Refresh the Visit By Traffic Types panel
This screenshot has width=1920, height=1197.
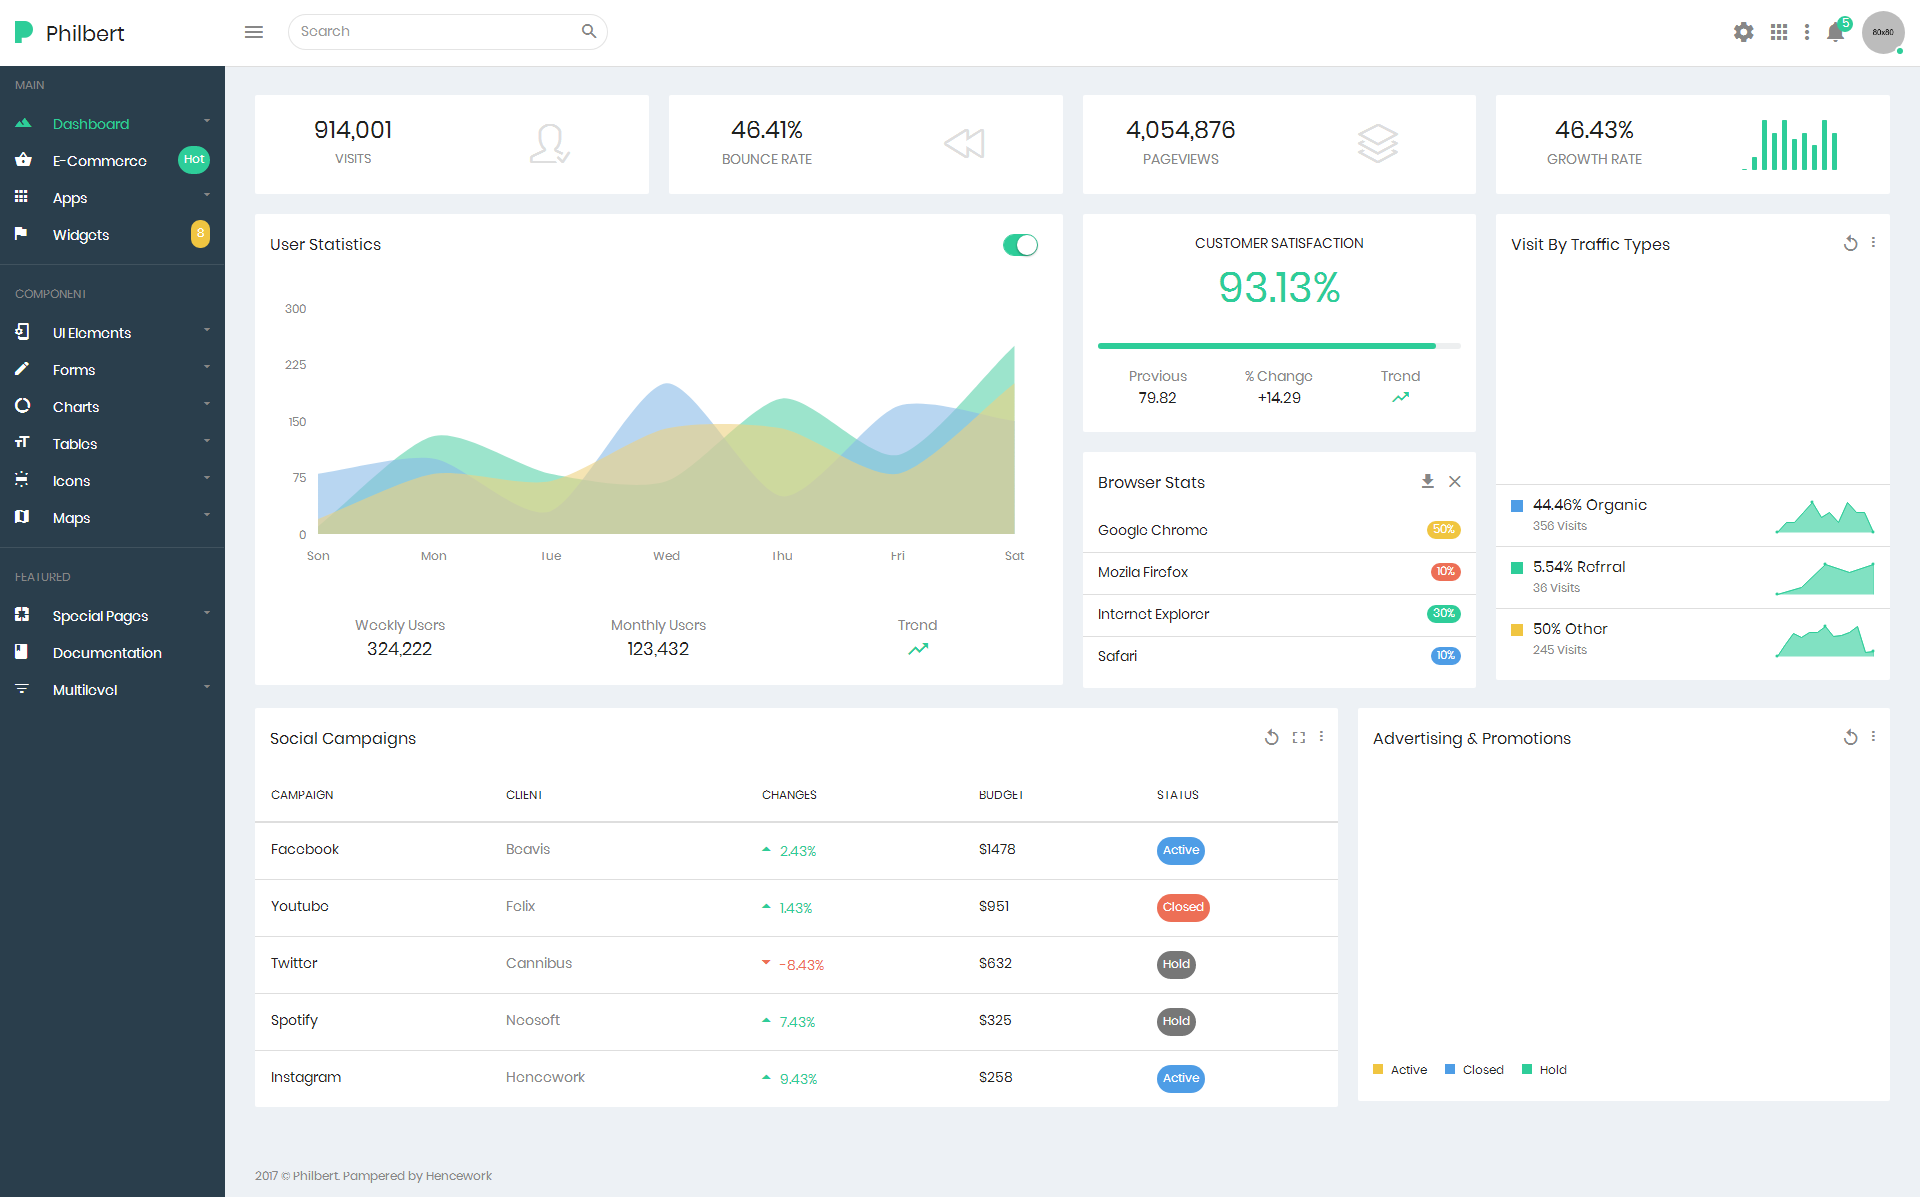1850,243
